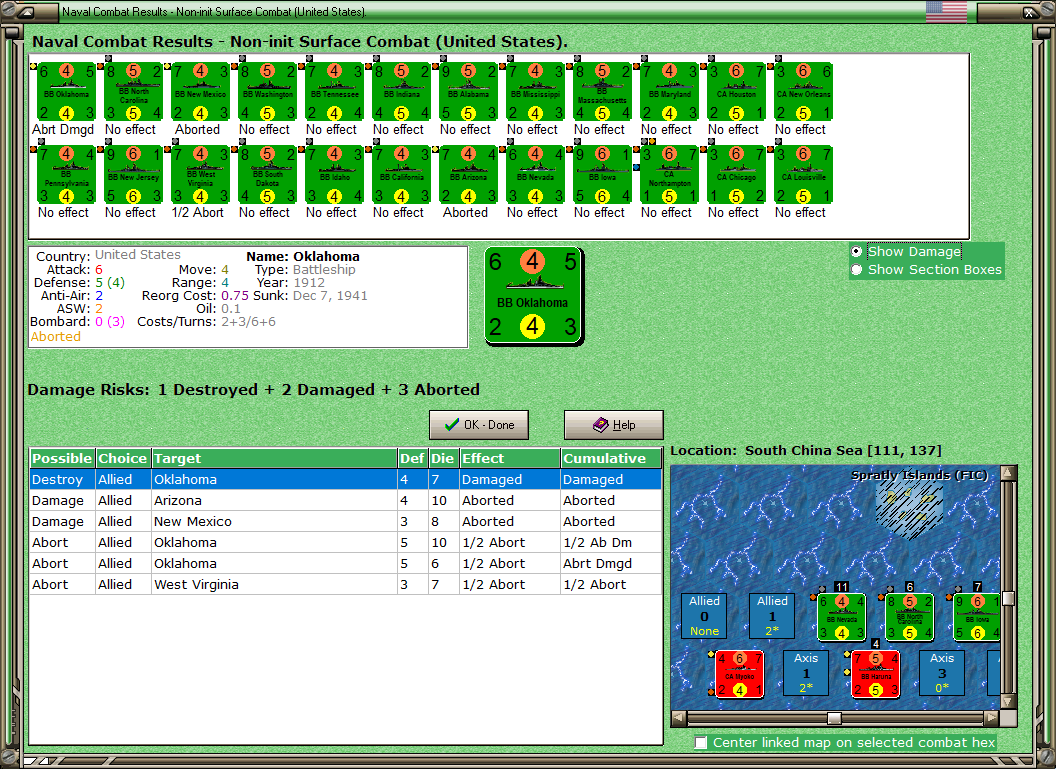Click BB North Carolina counter on the map

909,617
